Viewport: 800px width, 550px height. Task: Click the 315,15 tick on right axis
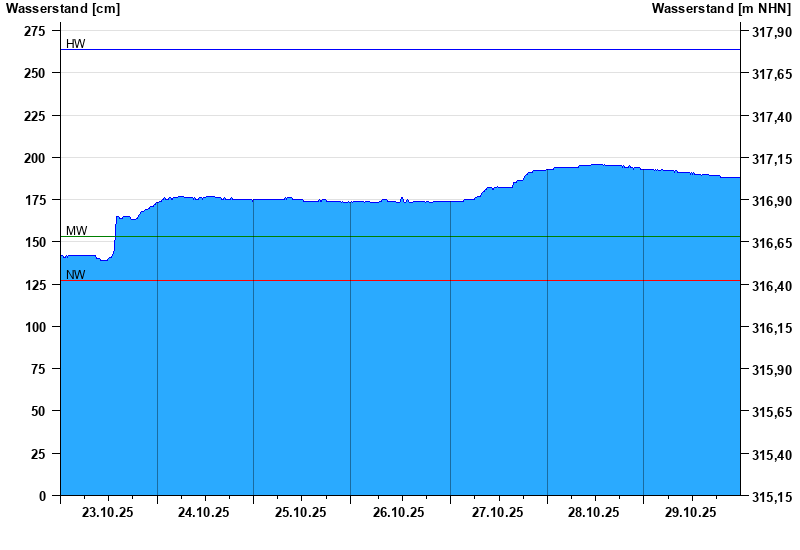[x=771, y=496]
